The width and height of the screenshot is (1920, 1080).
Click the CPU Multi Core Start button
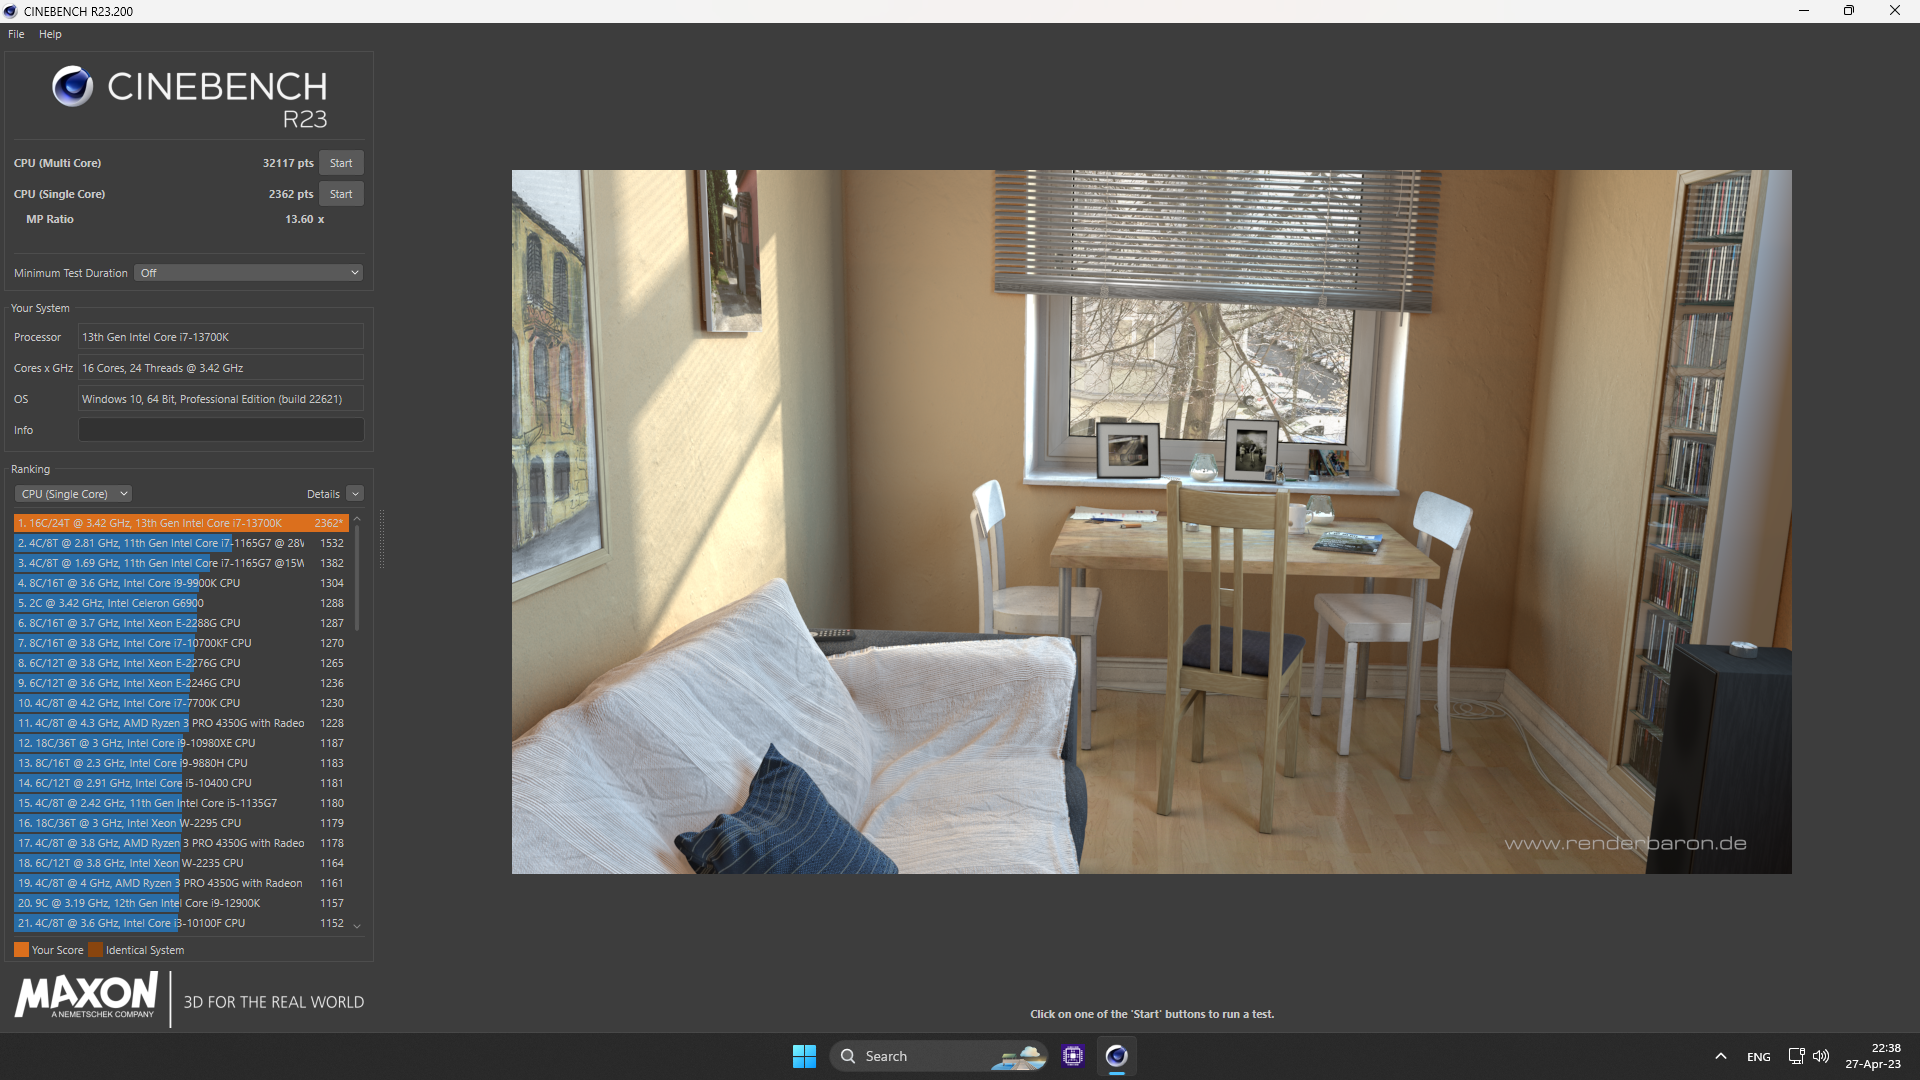tap(340, 162)
